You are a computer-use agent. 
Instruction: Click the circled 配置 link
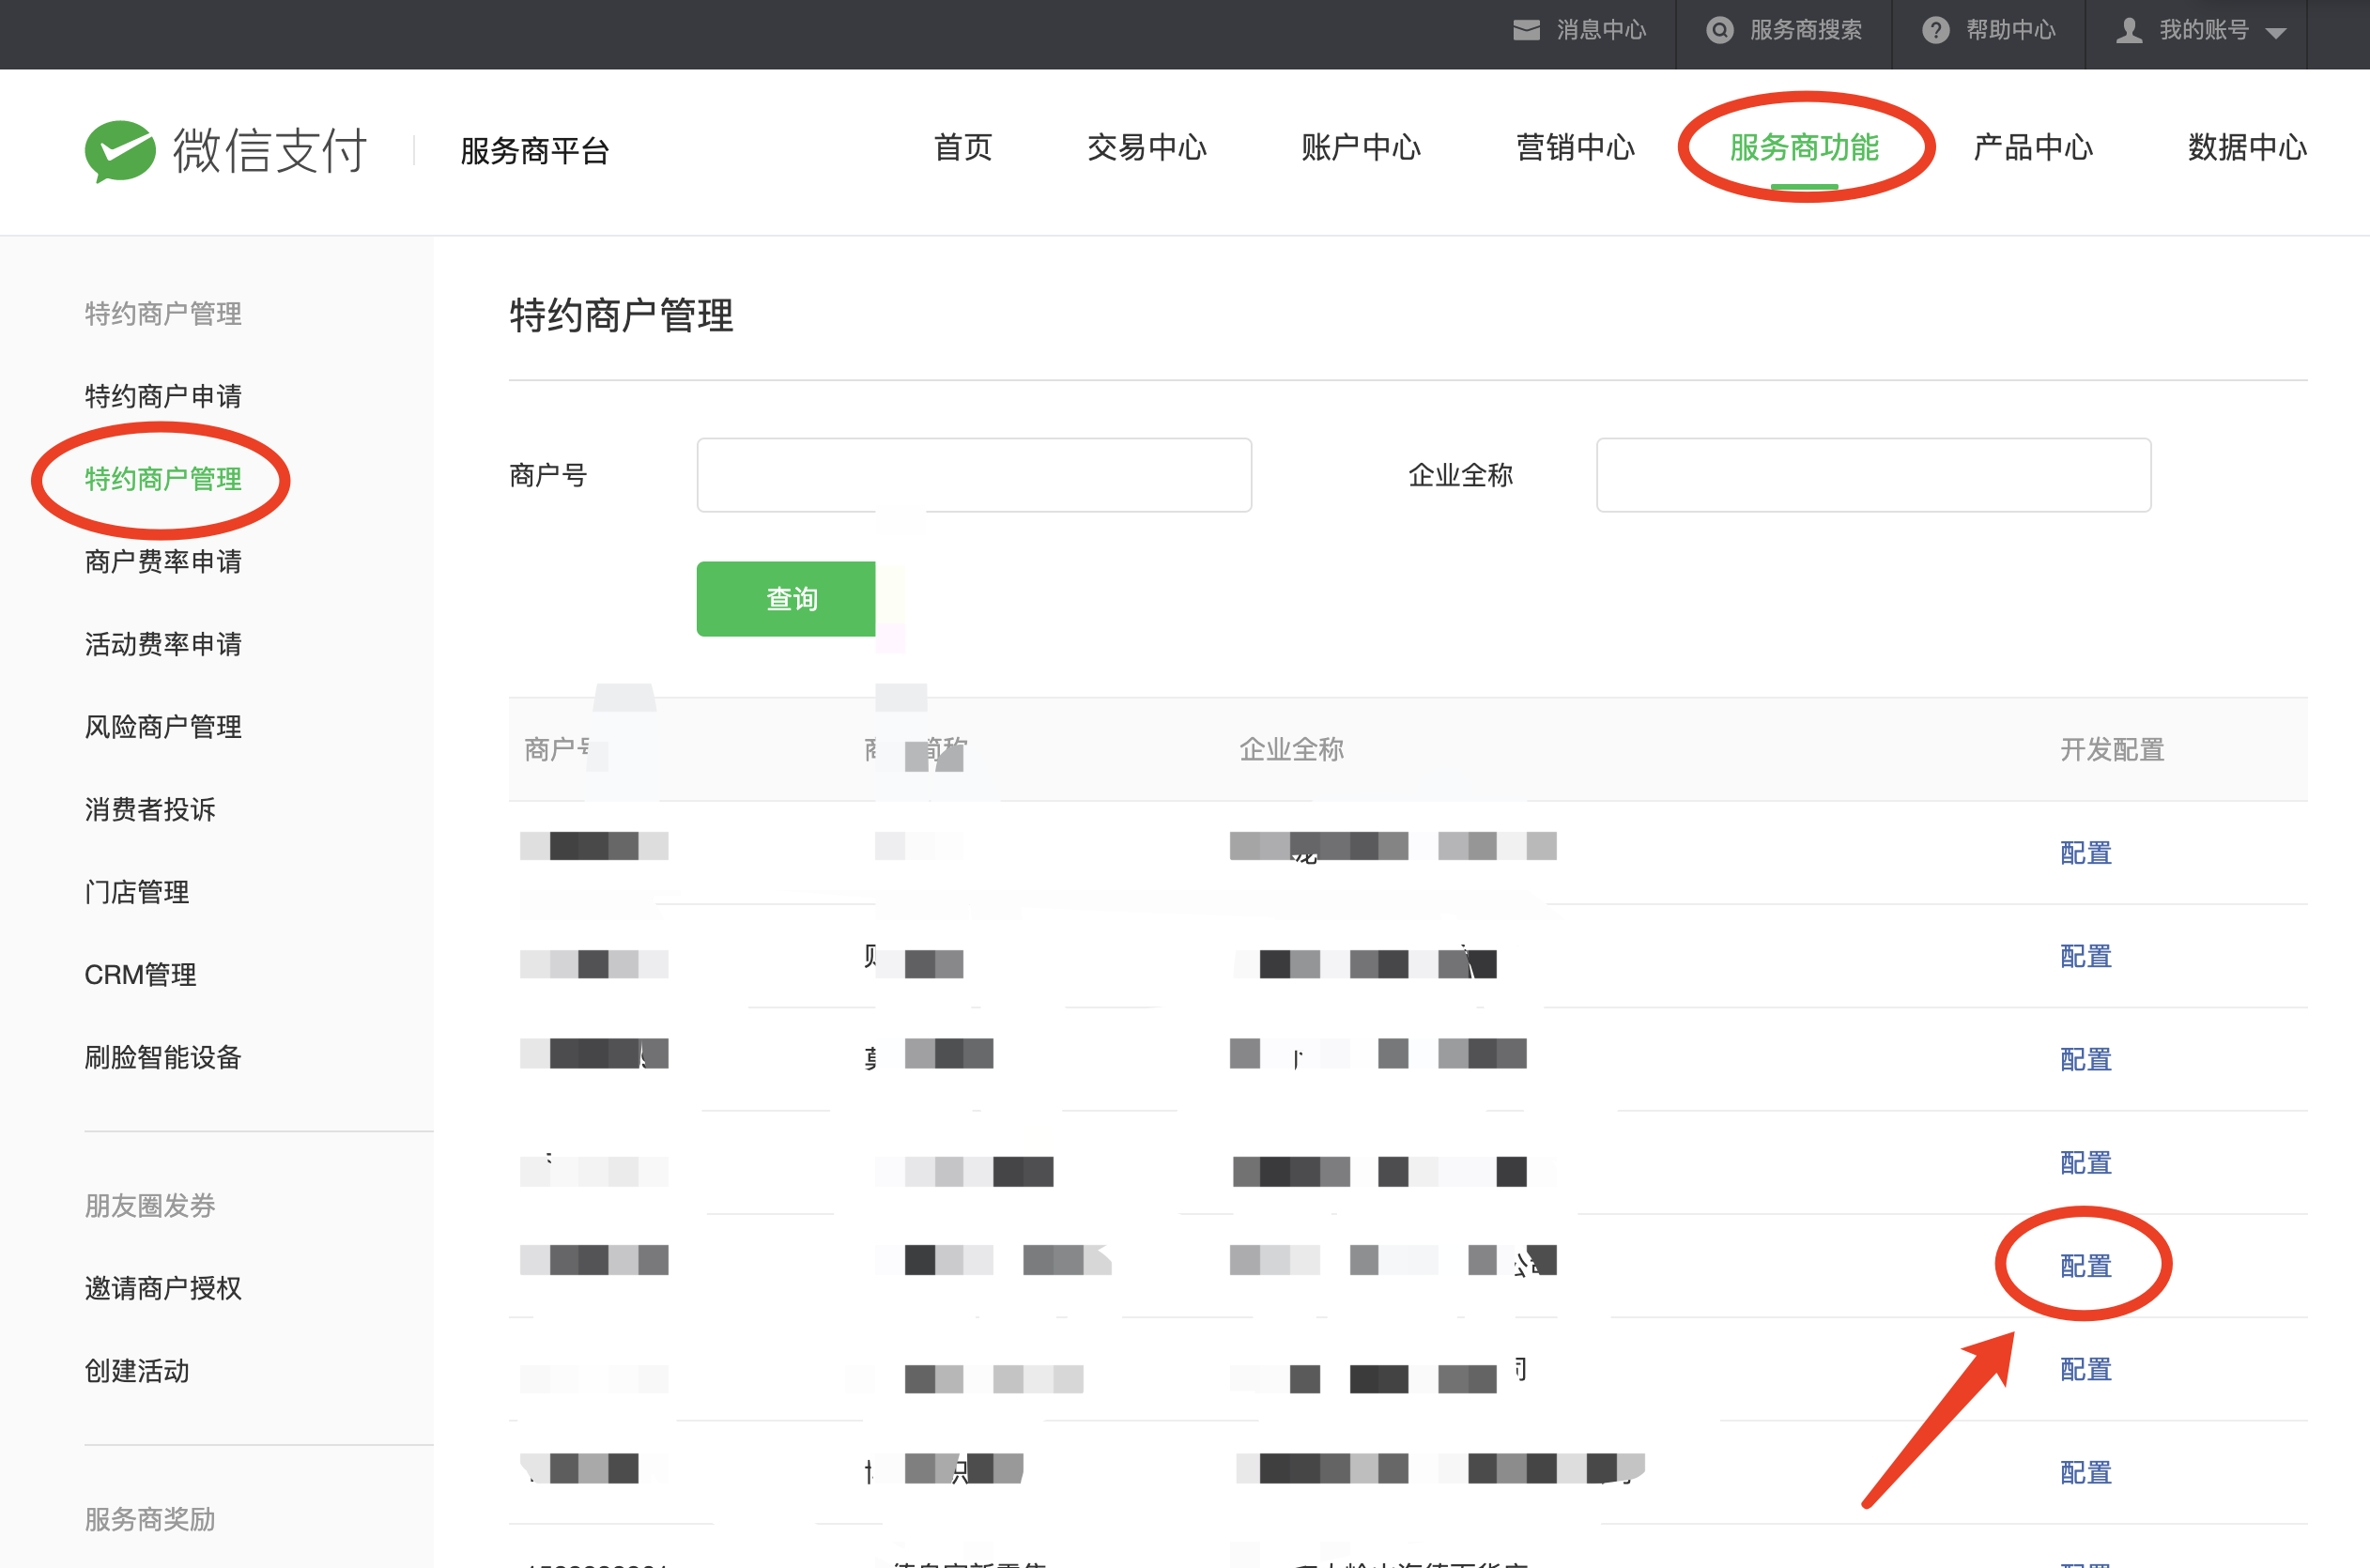point(2085,1266)
